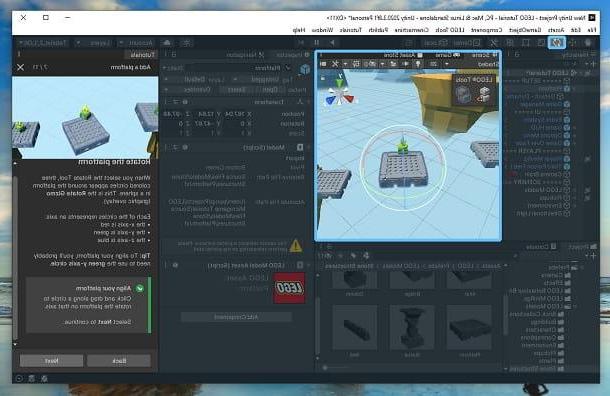Open the Transform component help icon

click(x=186, y=102)
